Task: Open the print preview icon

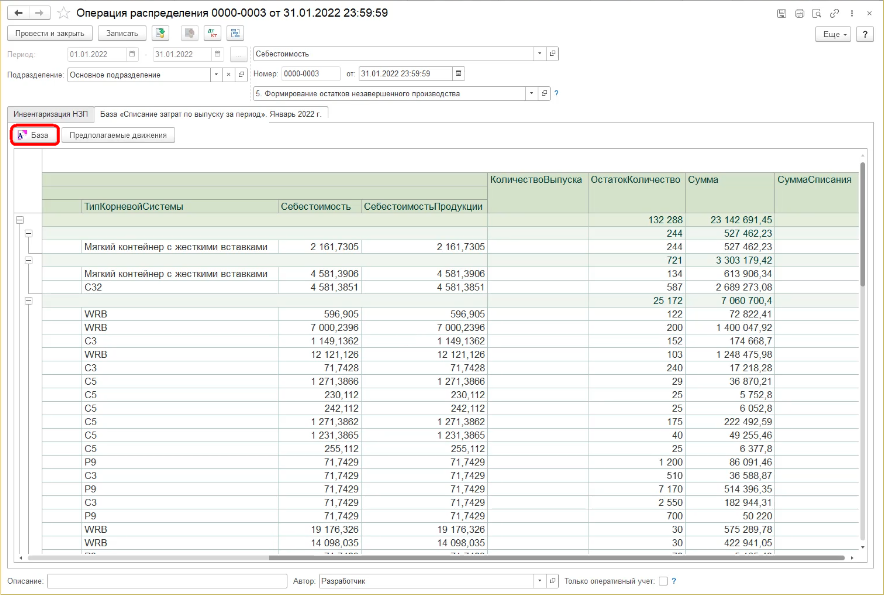Action: point(815,13)
